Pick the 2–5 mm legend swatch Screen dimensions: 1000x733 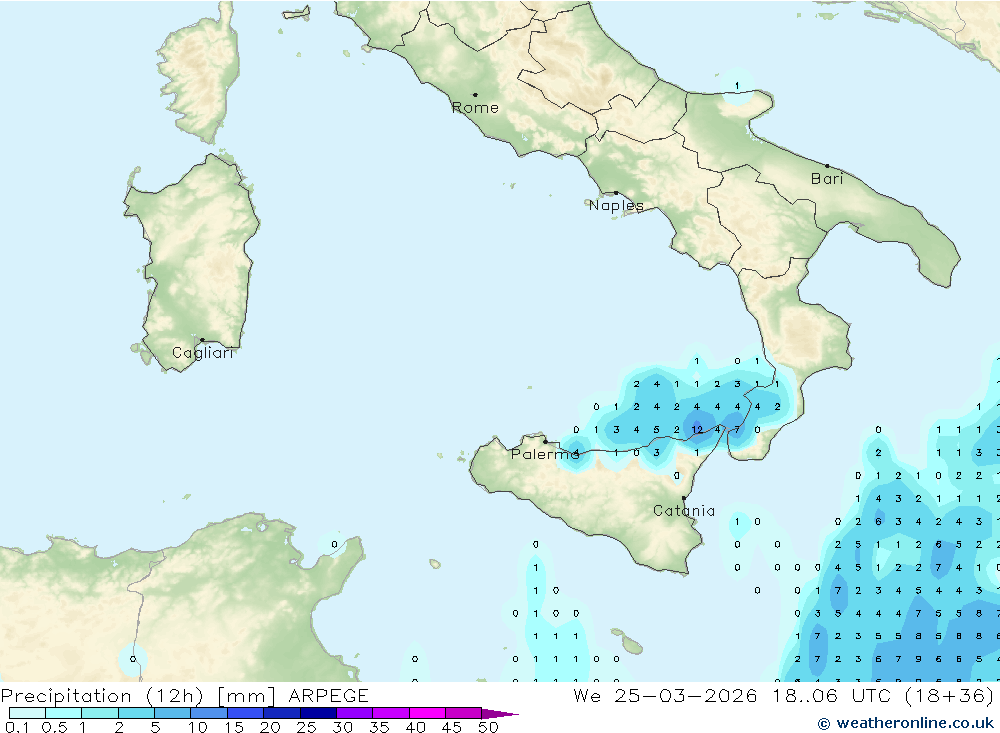(x=136, y=713)
